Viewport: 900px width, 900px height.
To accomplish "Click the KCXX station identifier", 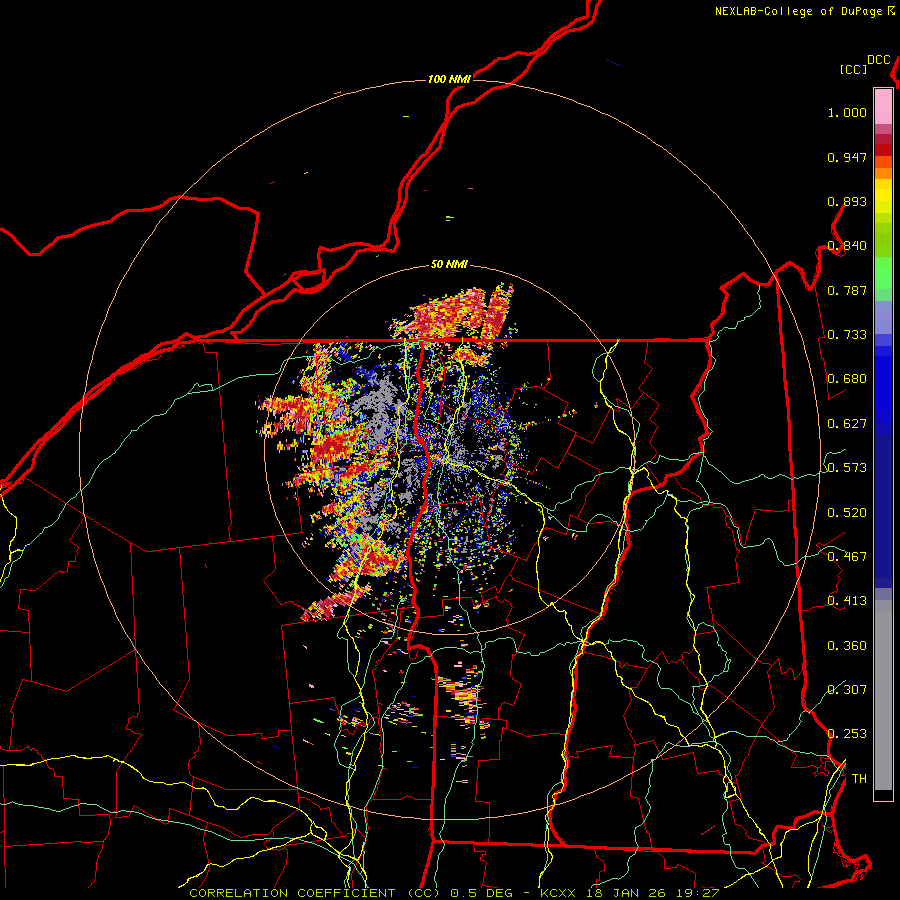I will 558,893.
